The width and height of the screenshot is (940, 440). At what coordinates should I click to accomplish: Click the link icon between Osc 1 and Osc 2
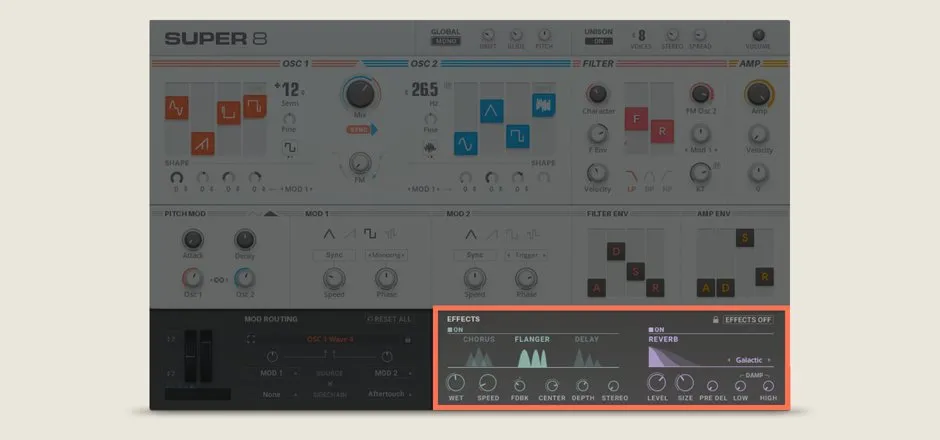[x=218, y=280]
